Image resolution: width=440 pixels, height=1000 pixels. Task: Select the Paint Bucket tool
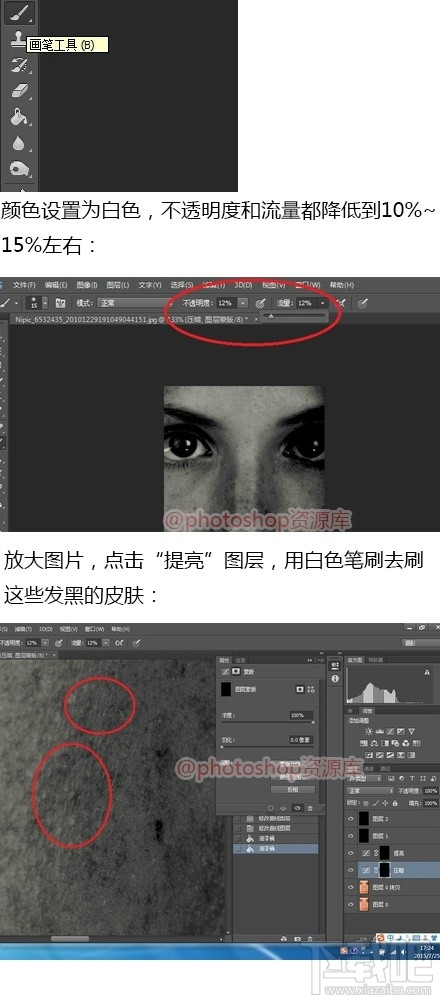[x=20, y=117]
